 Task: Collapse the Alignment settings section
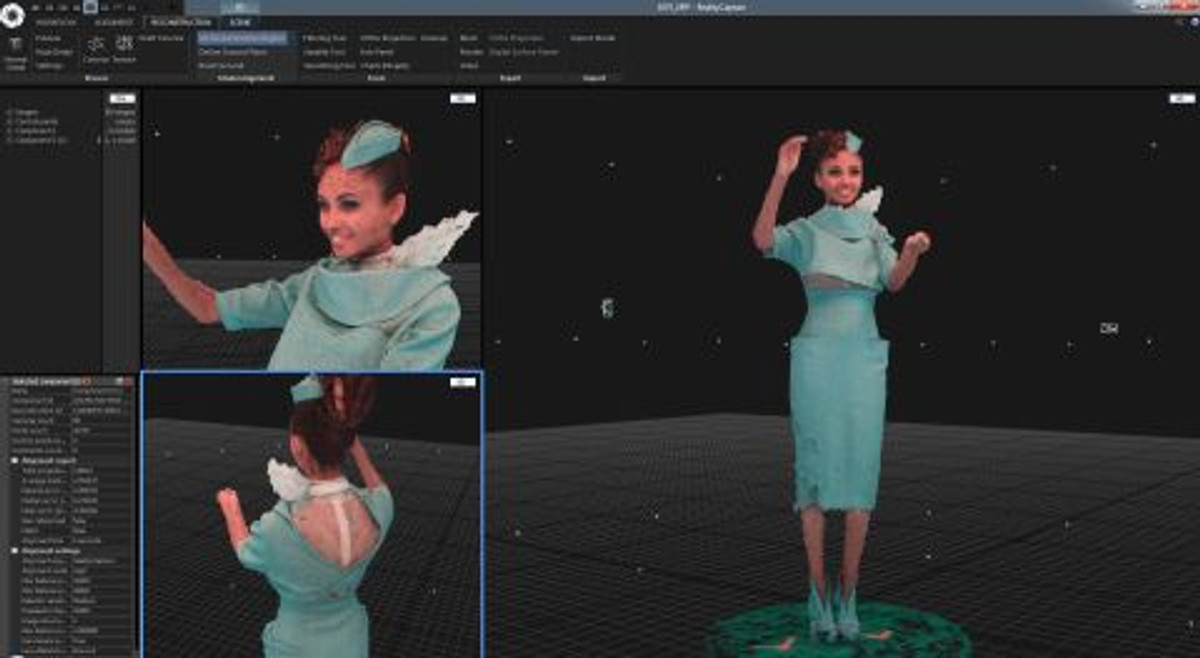[14, 550]
